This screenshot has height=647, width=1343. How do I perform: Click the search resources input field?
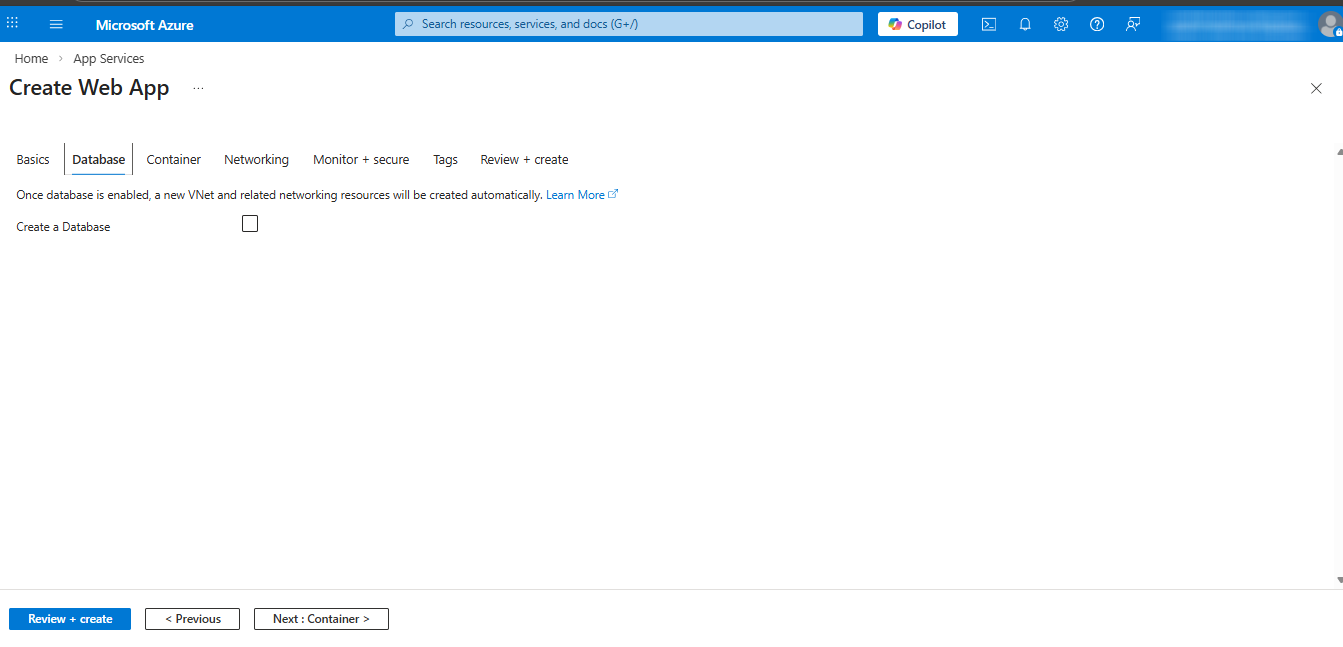pyautogui.click(x=630, y=24)
